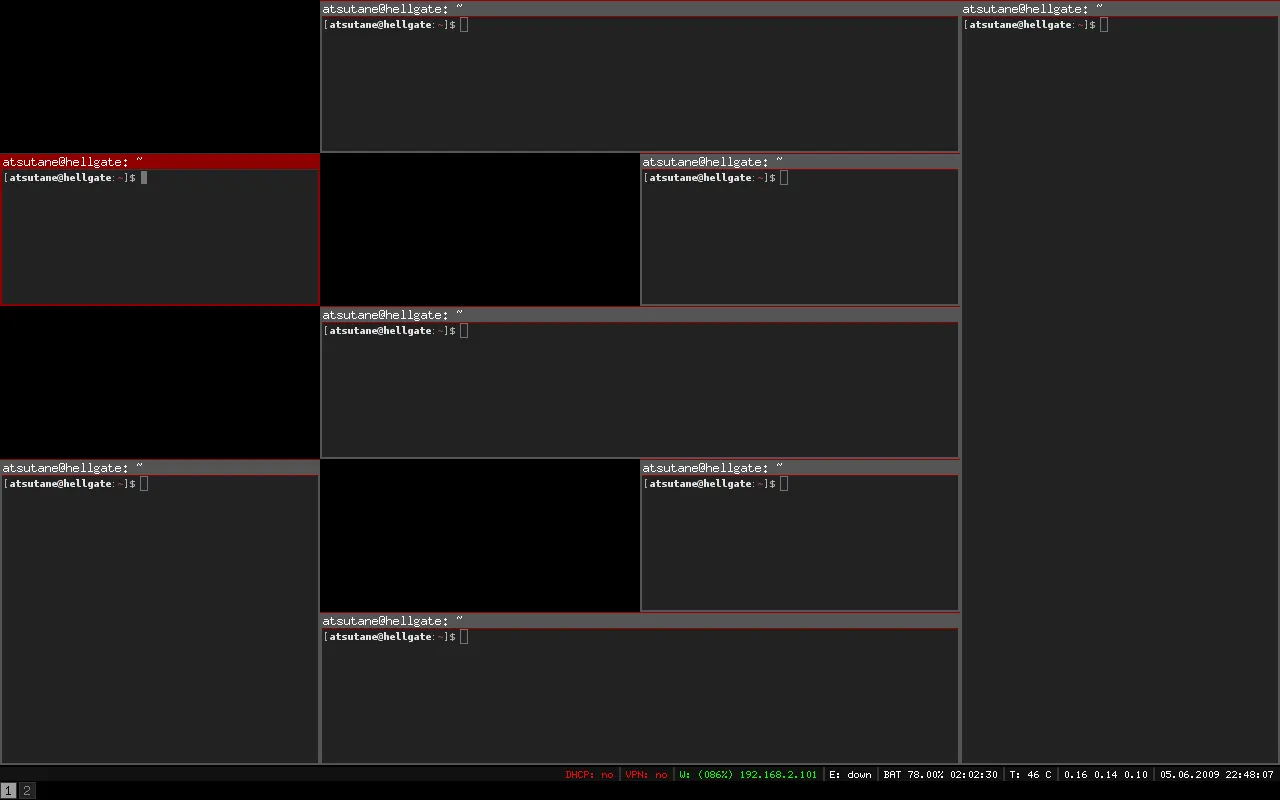1280x800 pixels.
Task: Click the date and time 05.06.2009 display
Action: (x=1216, y=775)
